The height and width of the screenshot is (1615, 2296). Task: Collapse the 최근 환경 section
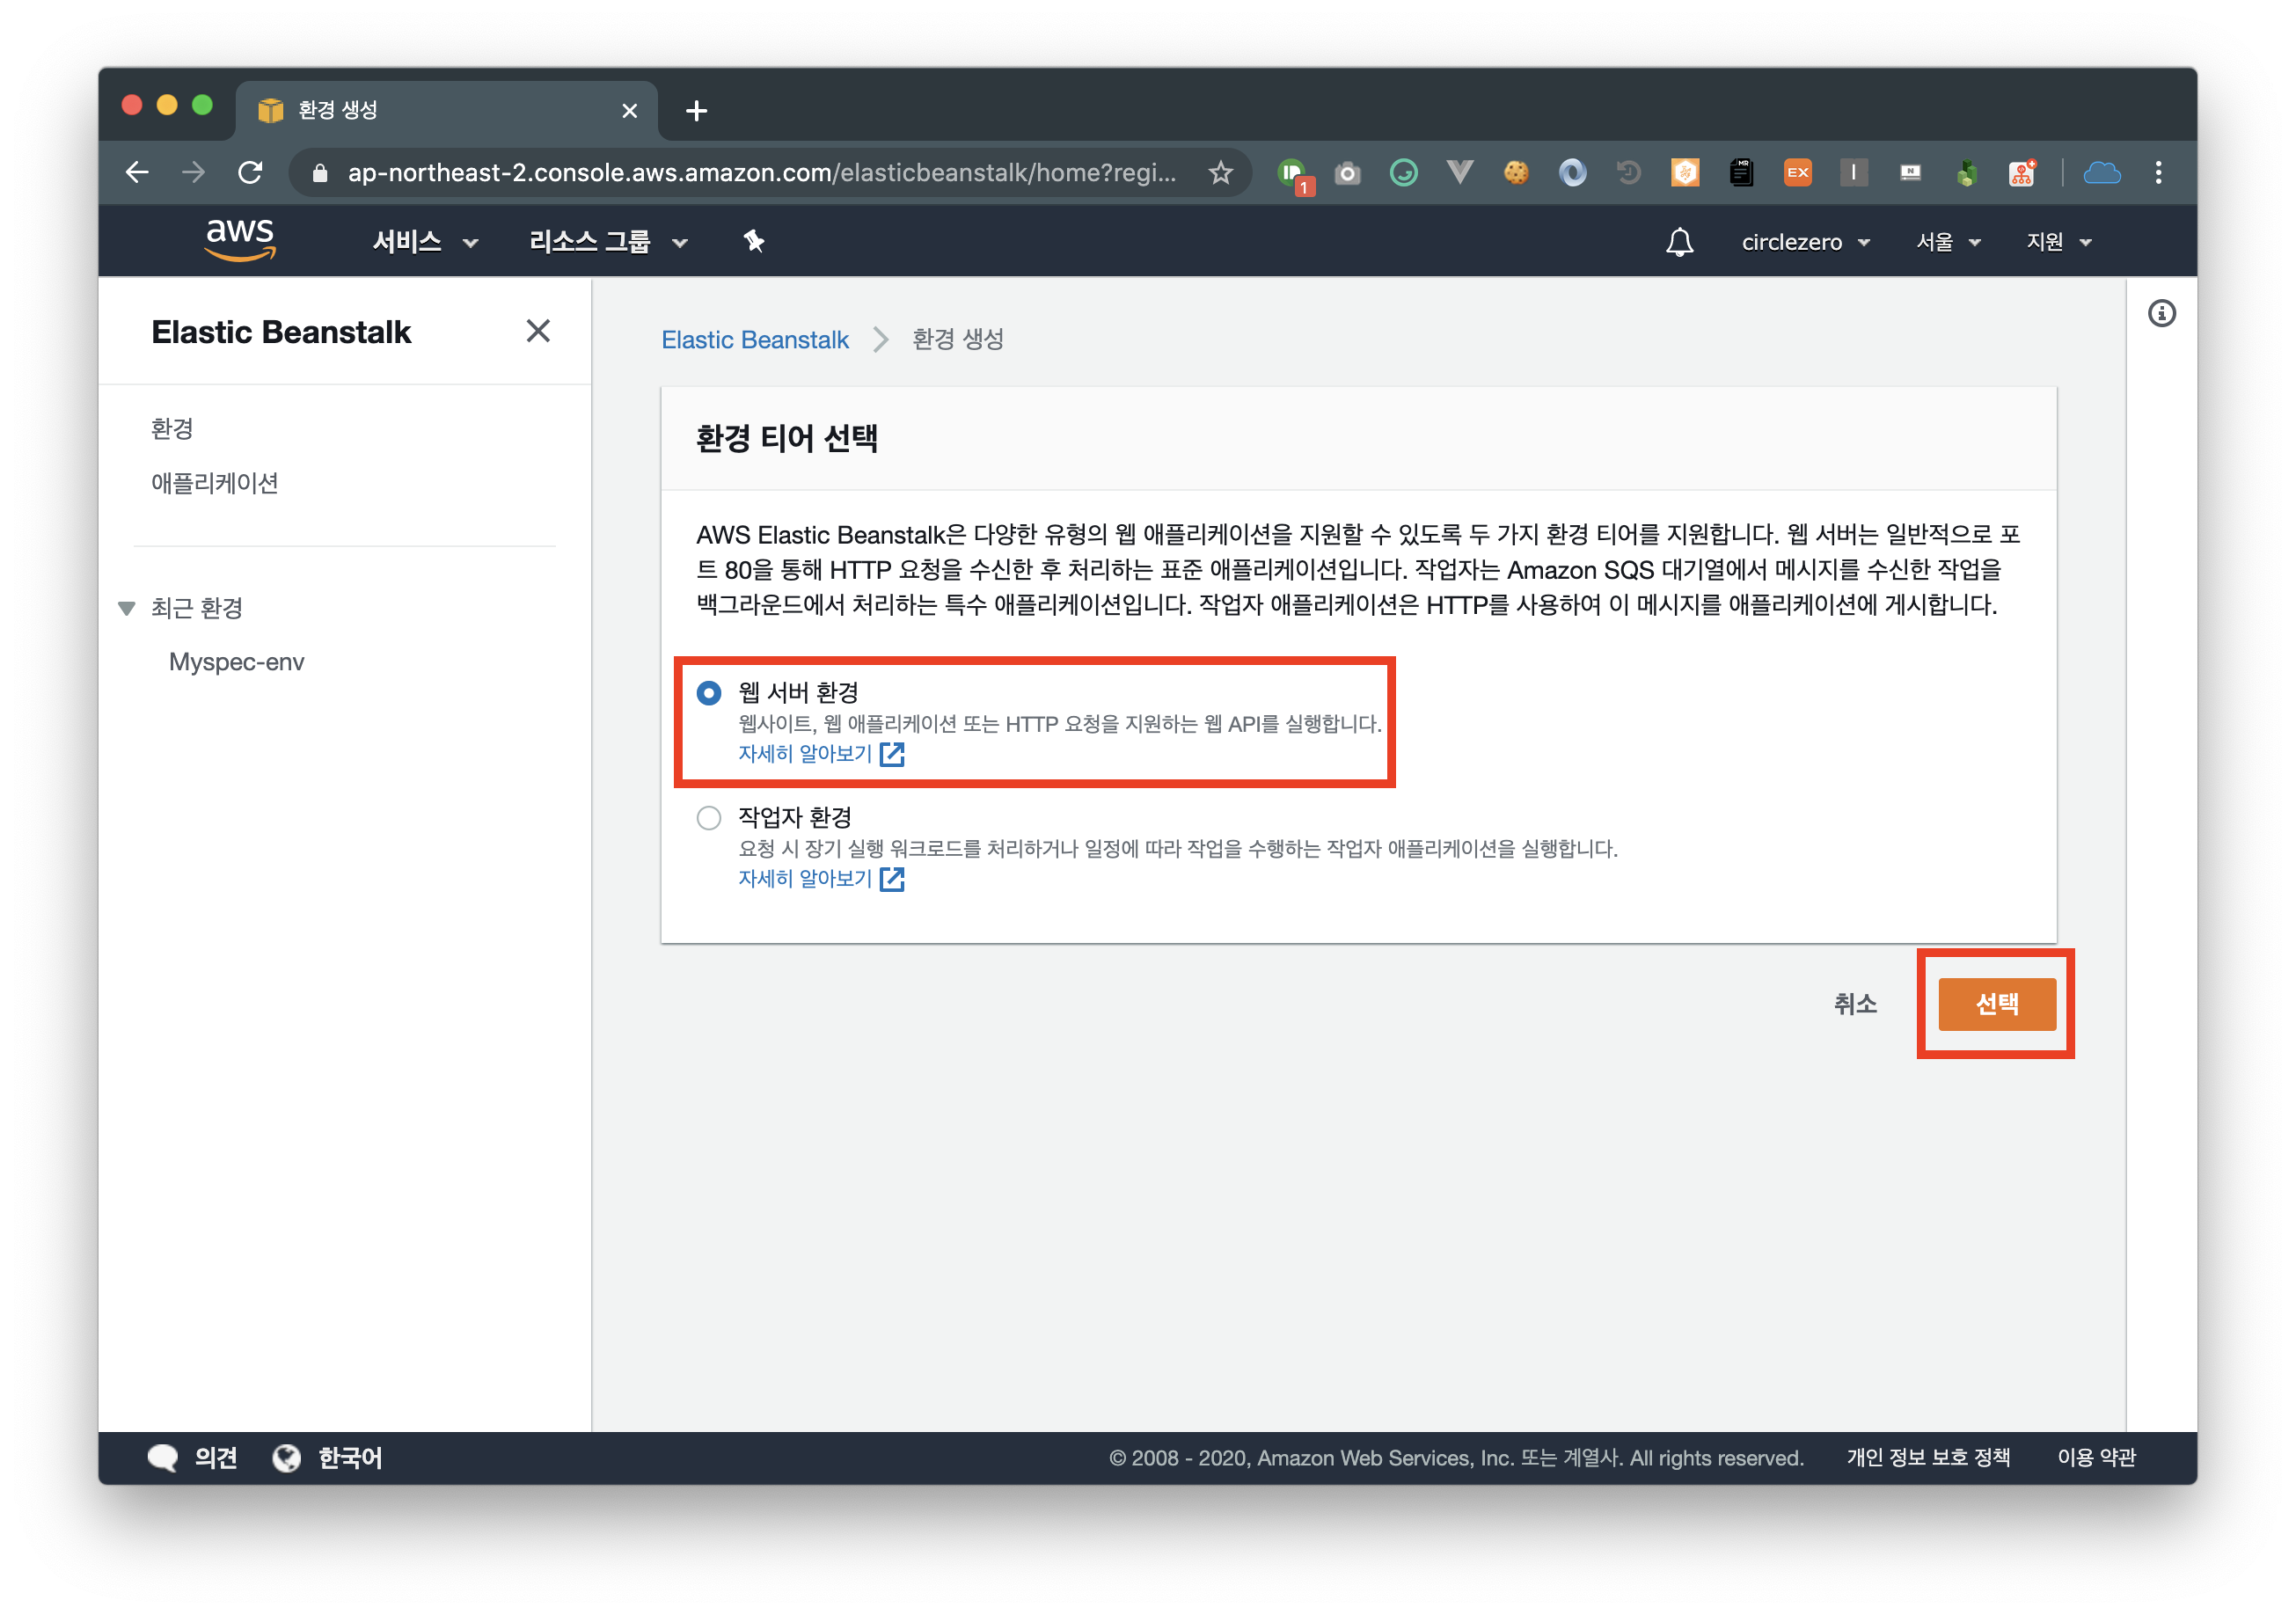click(127, 608)
